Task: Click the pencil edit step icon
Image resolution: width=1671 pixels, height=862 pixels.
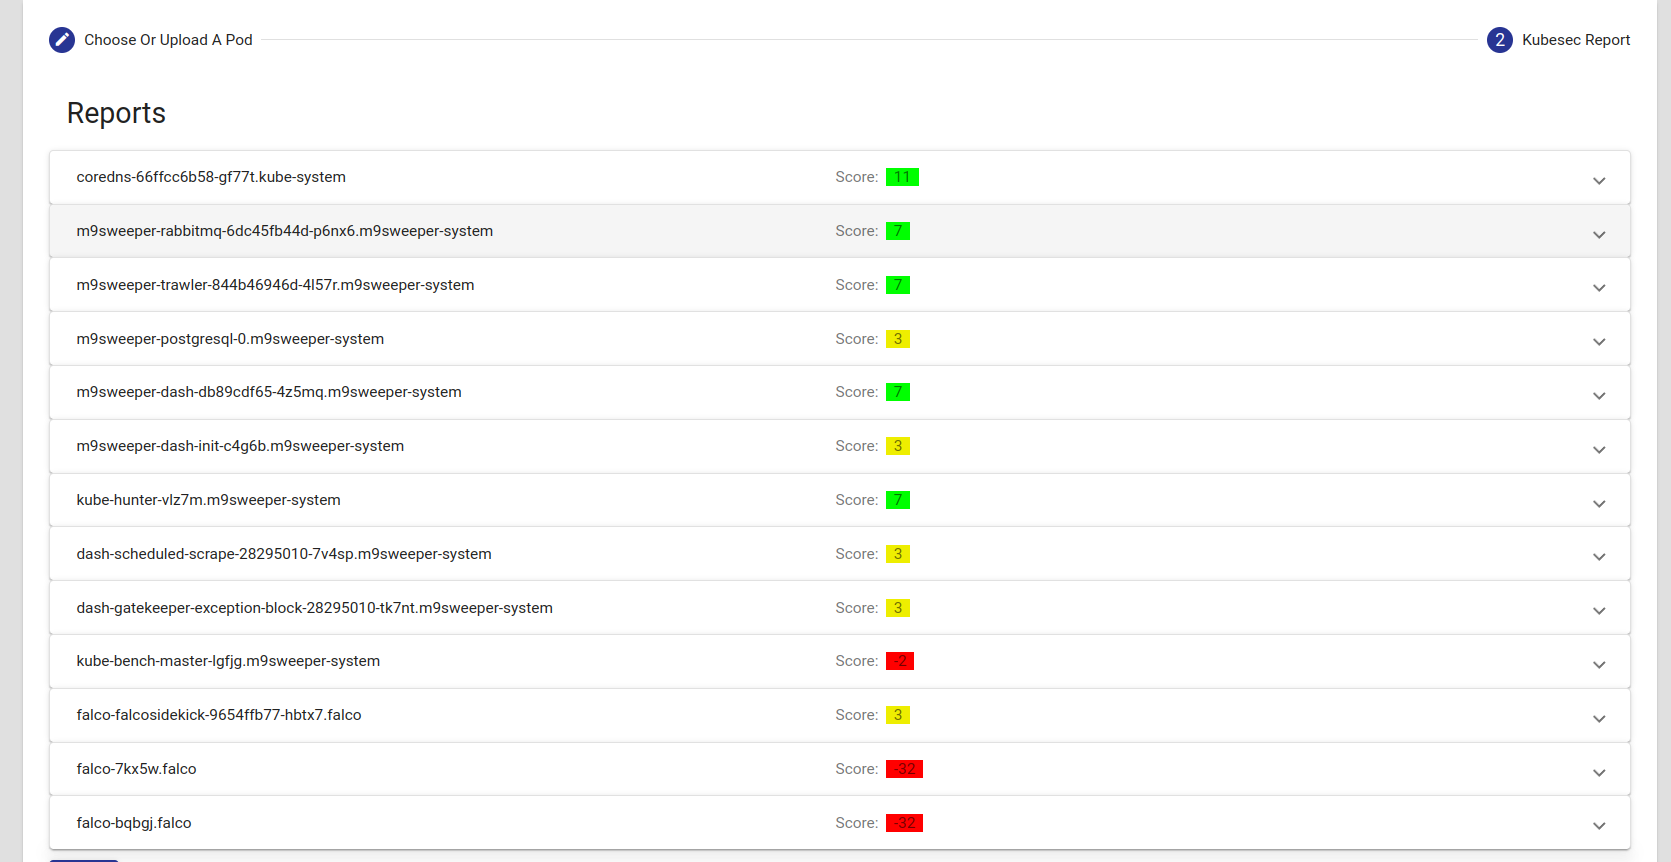Action: click(62, 40)
